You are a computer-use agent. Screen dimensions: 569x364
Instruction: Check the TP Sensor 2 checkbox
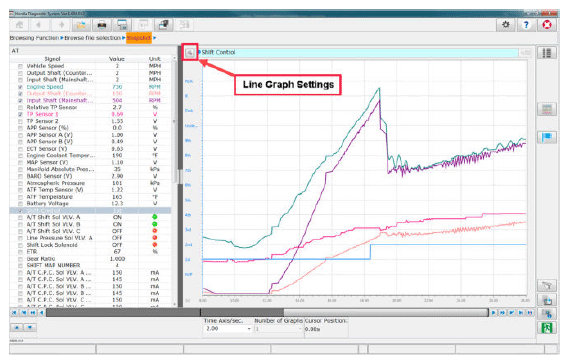tap(20, 121)
